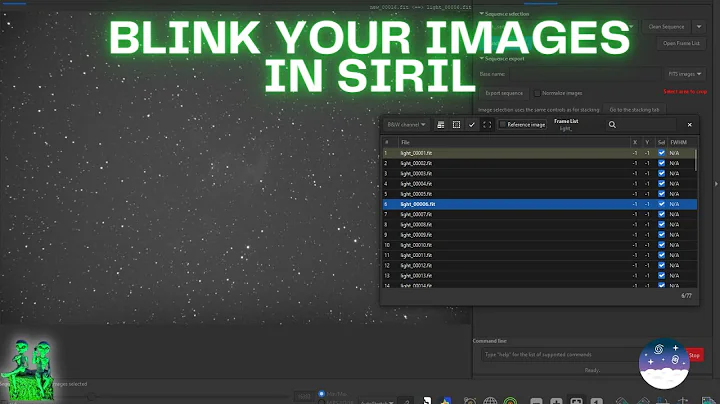Click the zoom in plus icon in bottom toolbar
Screen dimensions: 720x404
point(556,401)
